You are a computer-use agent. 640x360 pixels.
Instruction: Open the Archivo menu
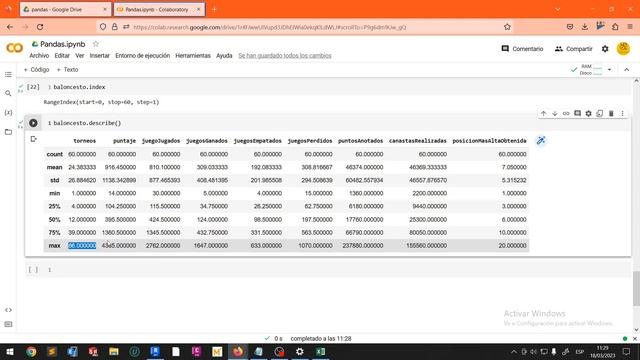pos(39,56)
